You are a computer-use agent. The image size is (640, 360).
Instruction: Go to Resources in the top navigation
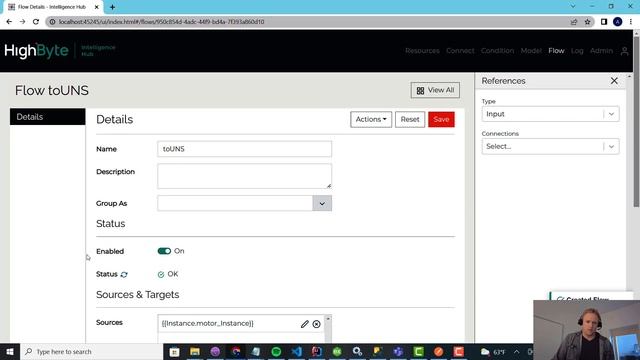coord(422,51)
